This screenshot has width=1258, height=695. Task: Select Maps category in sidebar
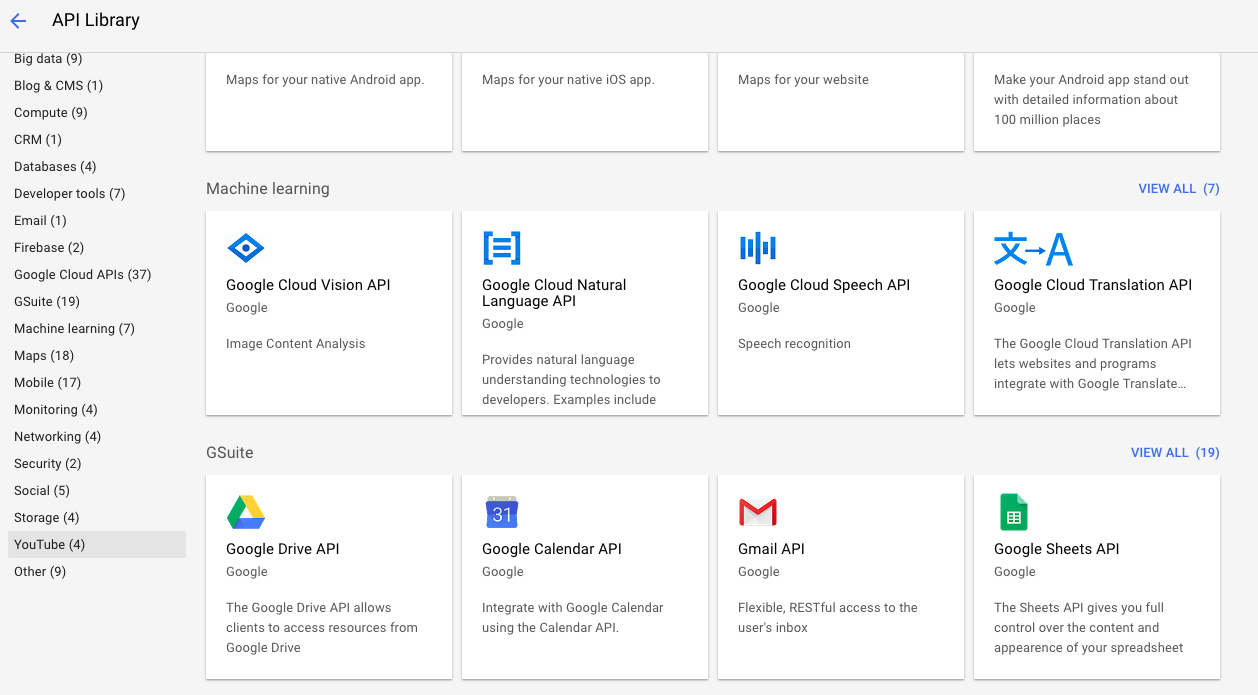(44, 356)
